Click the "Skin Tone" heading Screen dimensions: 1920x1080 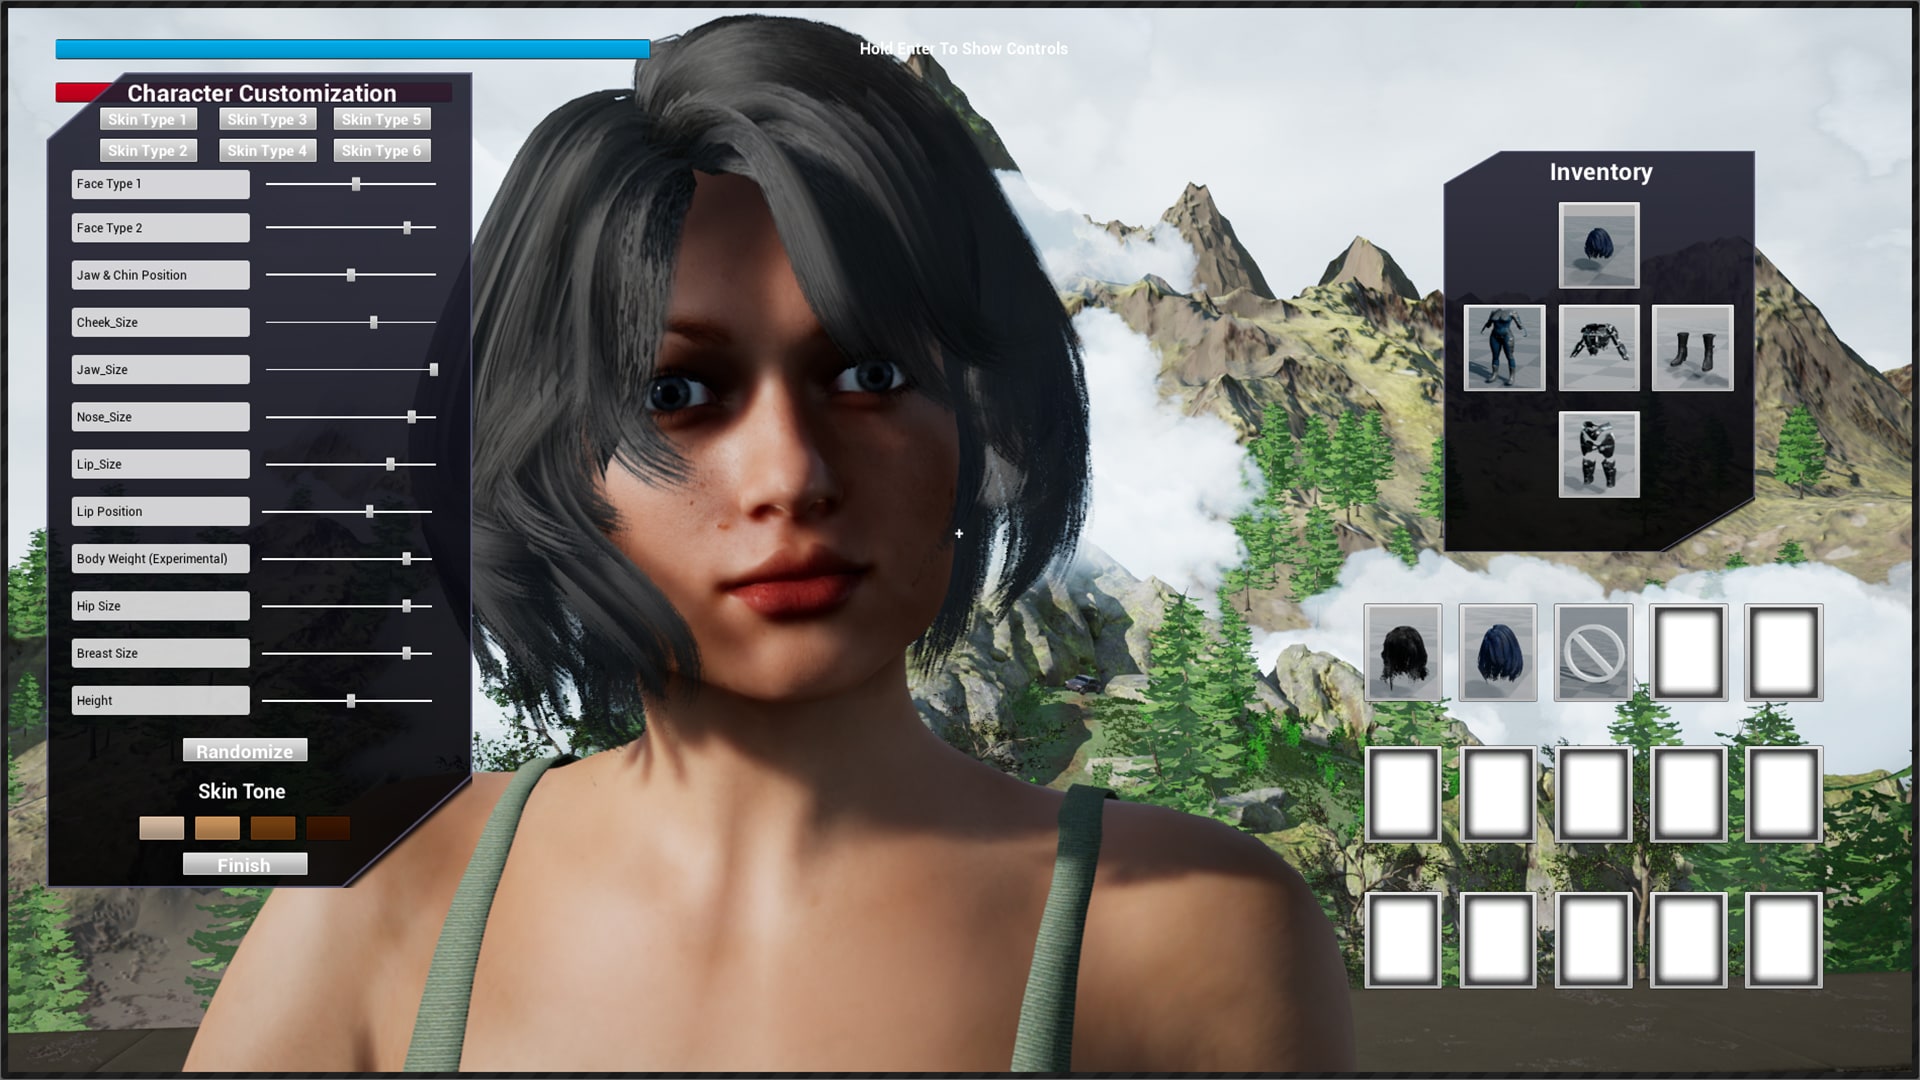242,791
